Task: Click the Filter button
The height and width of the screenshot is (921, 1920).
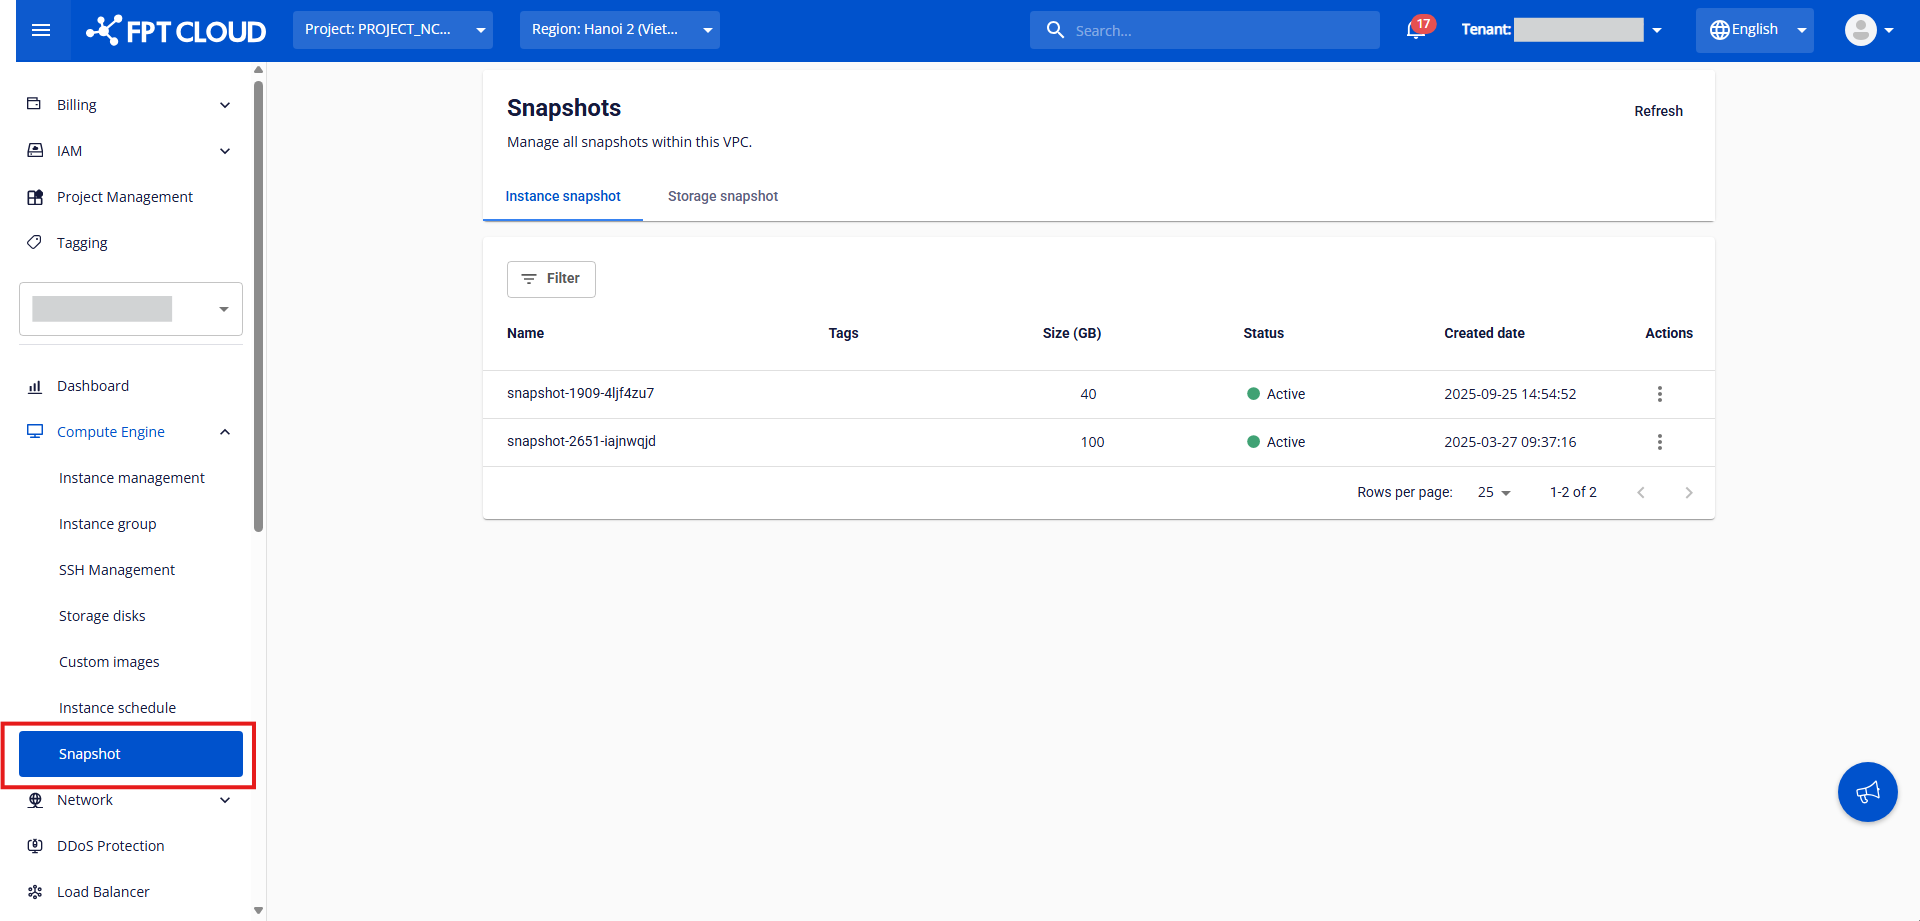Action: coord(551,279)
